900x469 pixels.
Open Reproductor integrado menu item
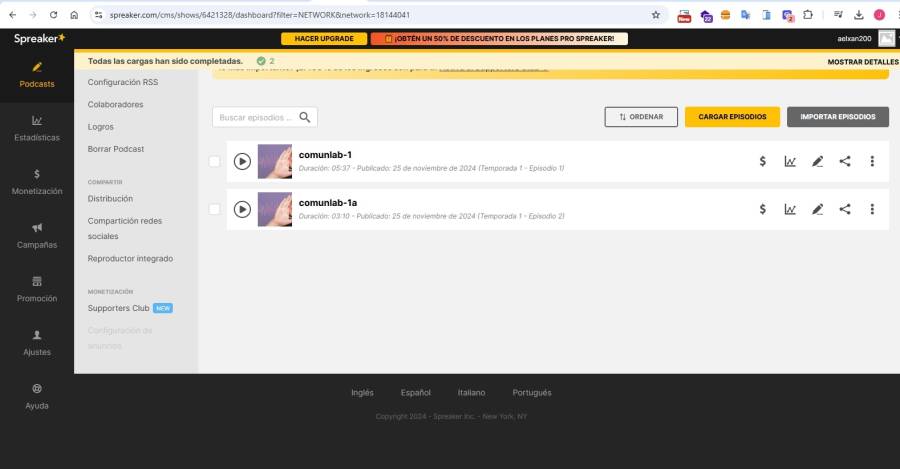(x=130, y=258)
